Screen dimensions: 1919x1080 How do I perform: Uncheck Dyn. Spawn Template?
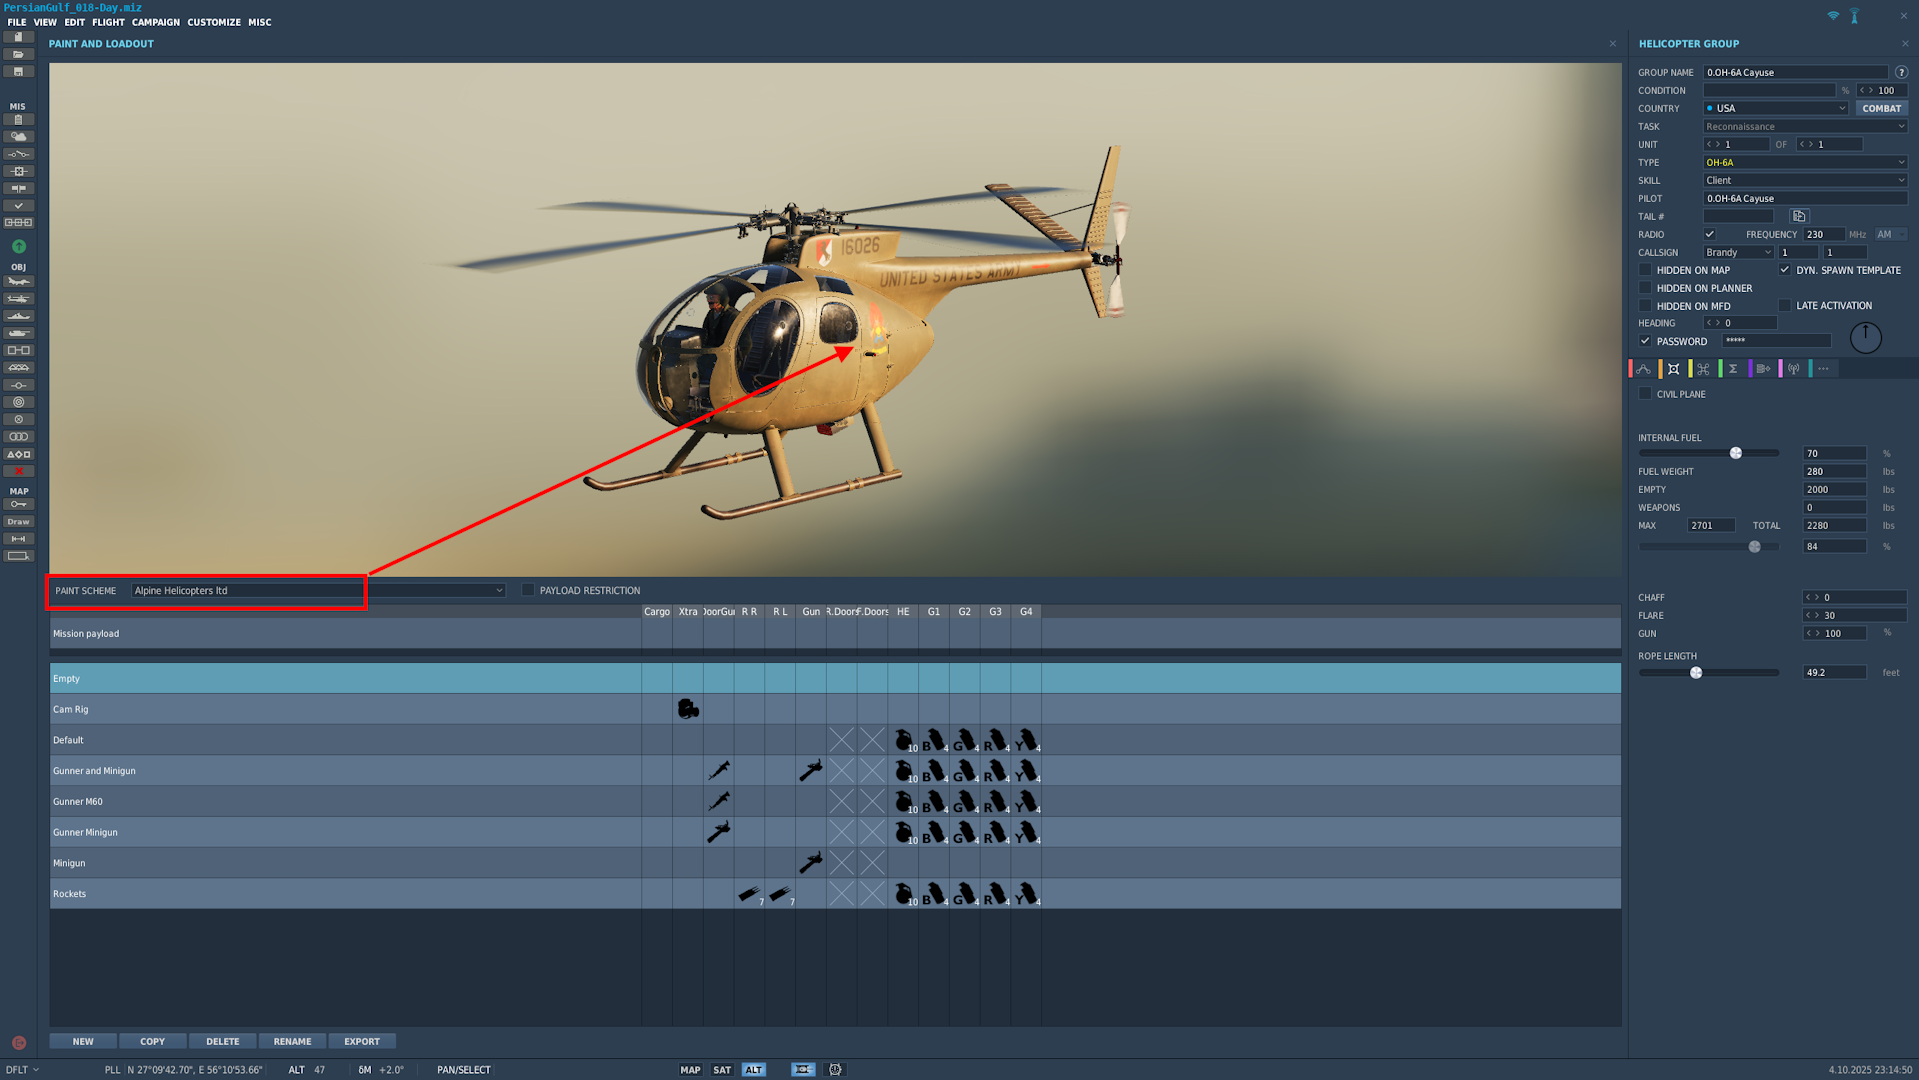[x=1785, y=270]
